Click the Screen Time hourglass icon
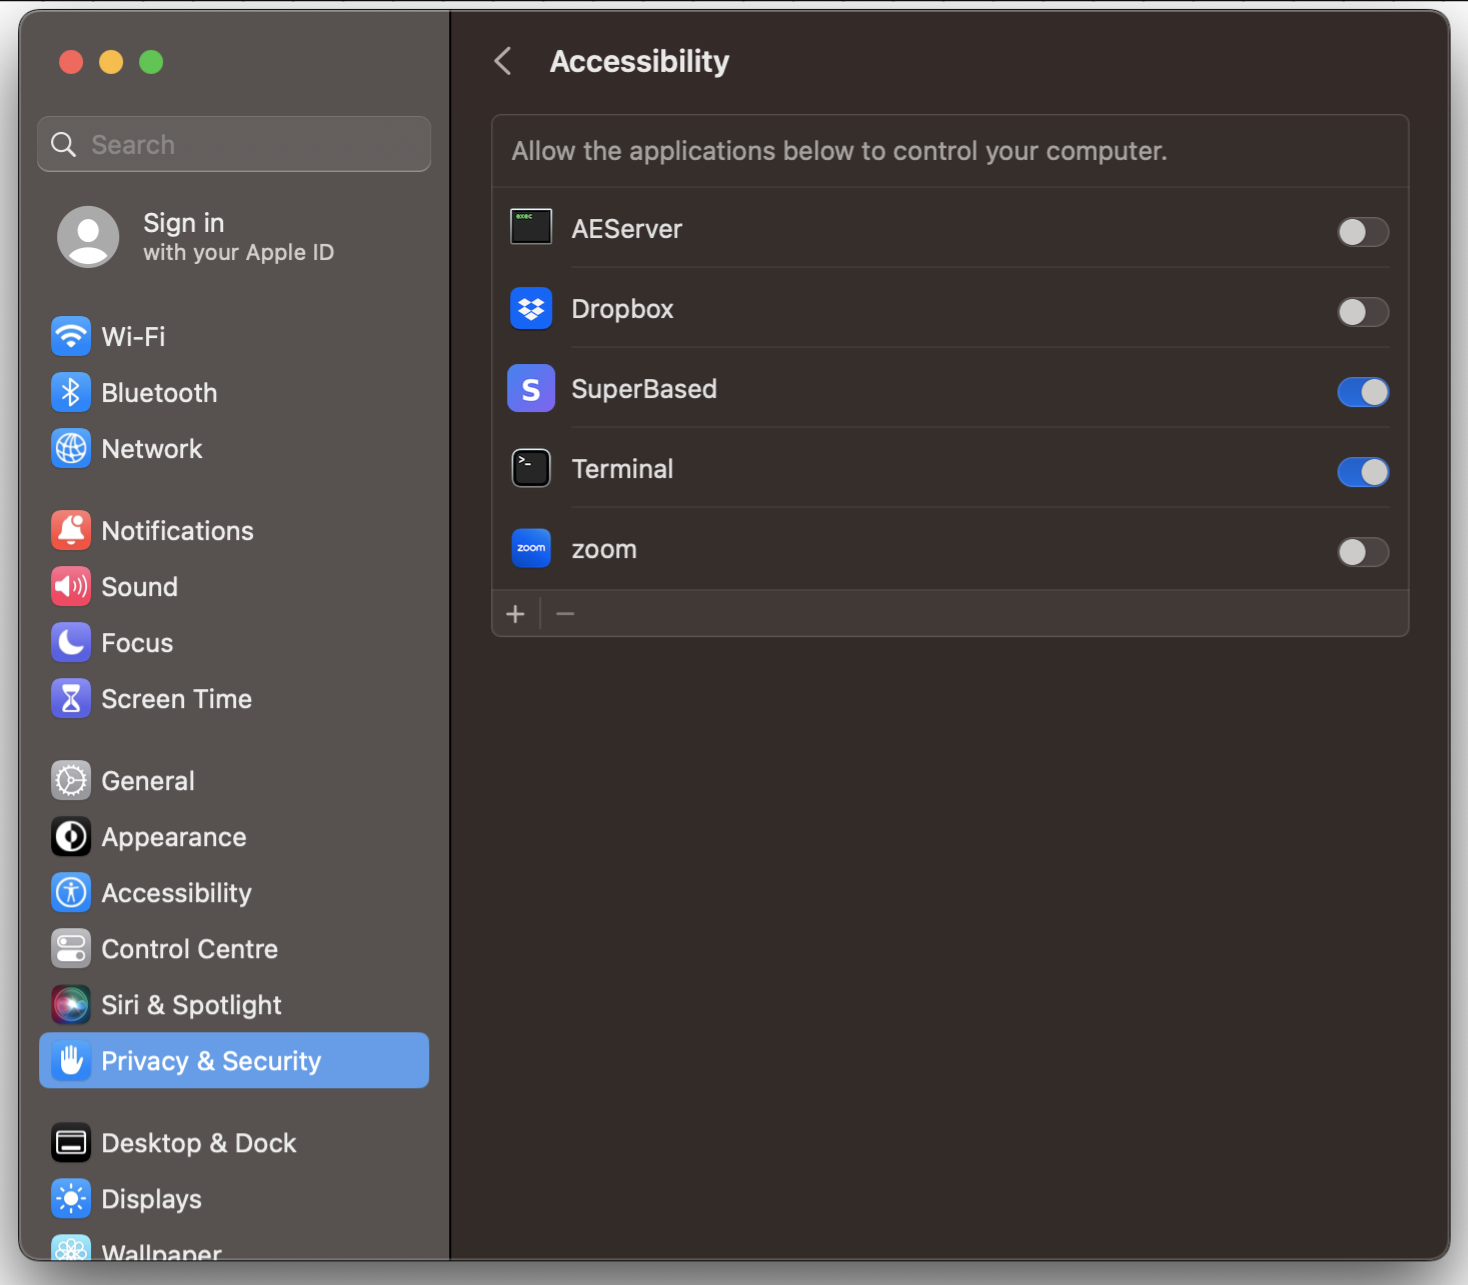The width and height of the screenshot is (1468, 1285). click(71, 699)
